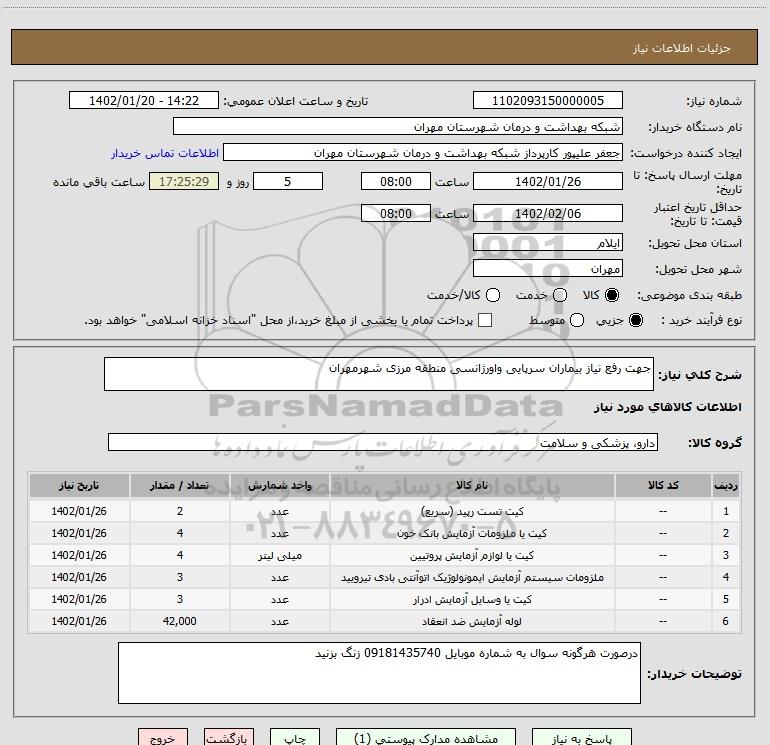Click the واحد شمارش column header

pyautogui.click(x=280, y=485)
